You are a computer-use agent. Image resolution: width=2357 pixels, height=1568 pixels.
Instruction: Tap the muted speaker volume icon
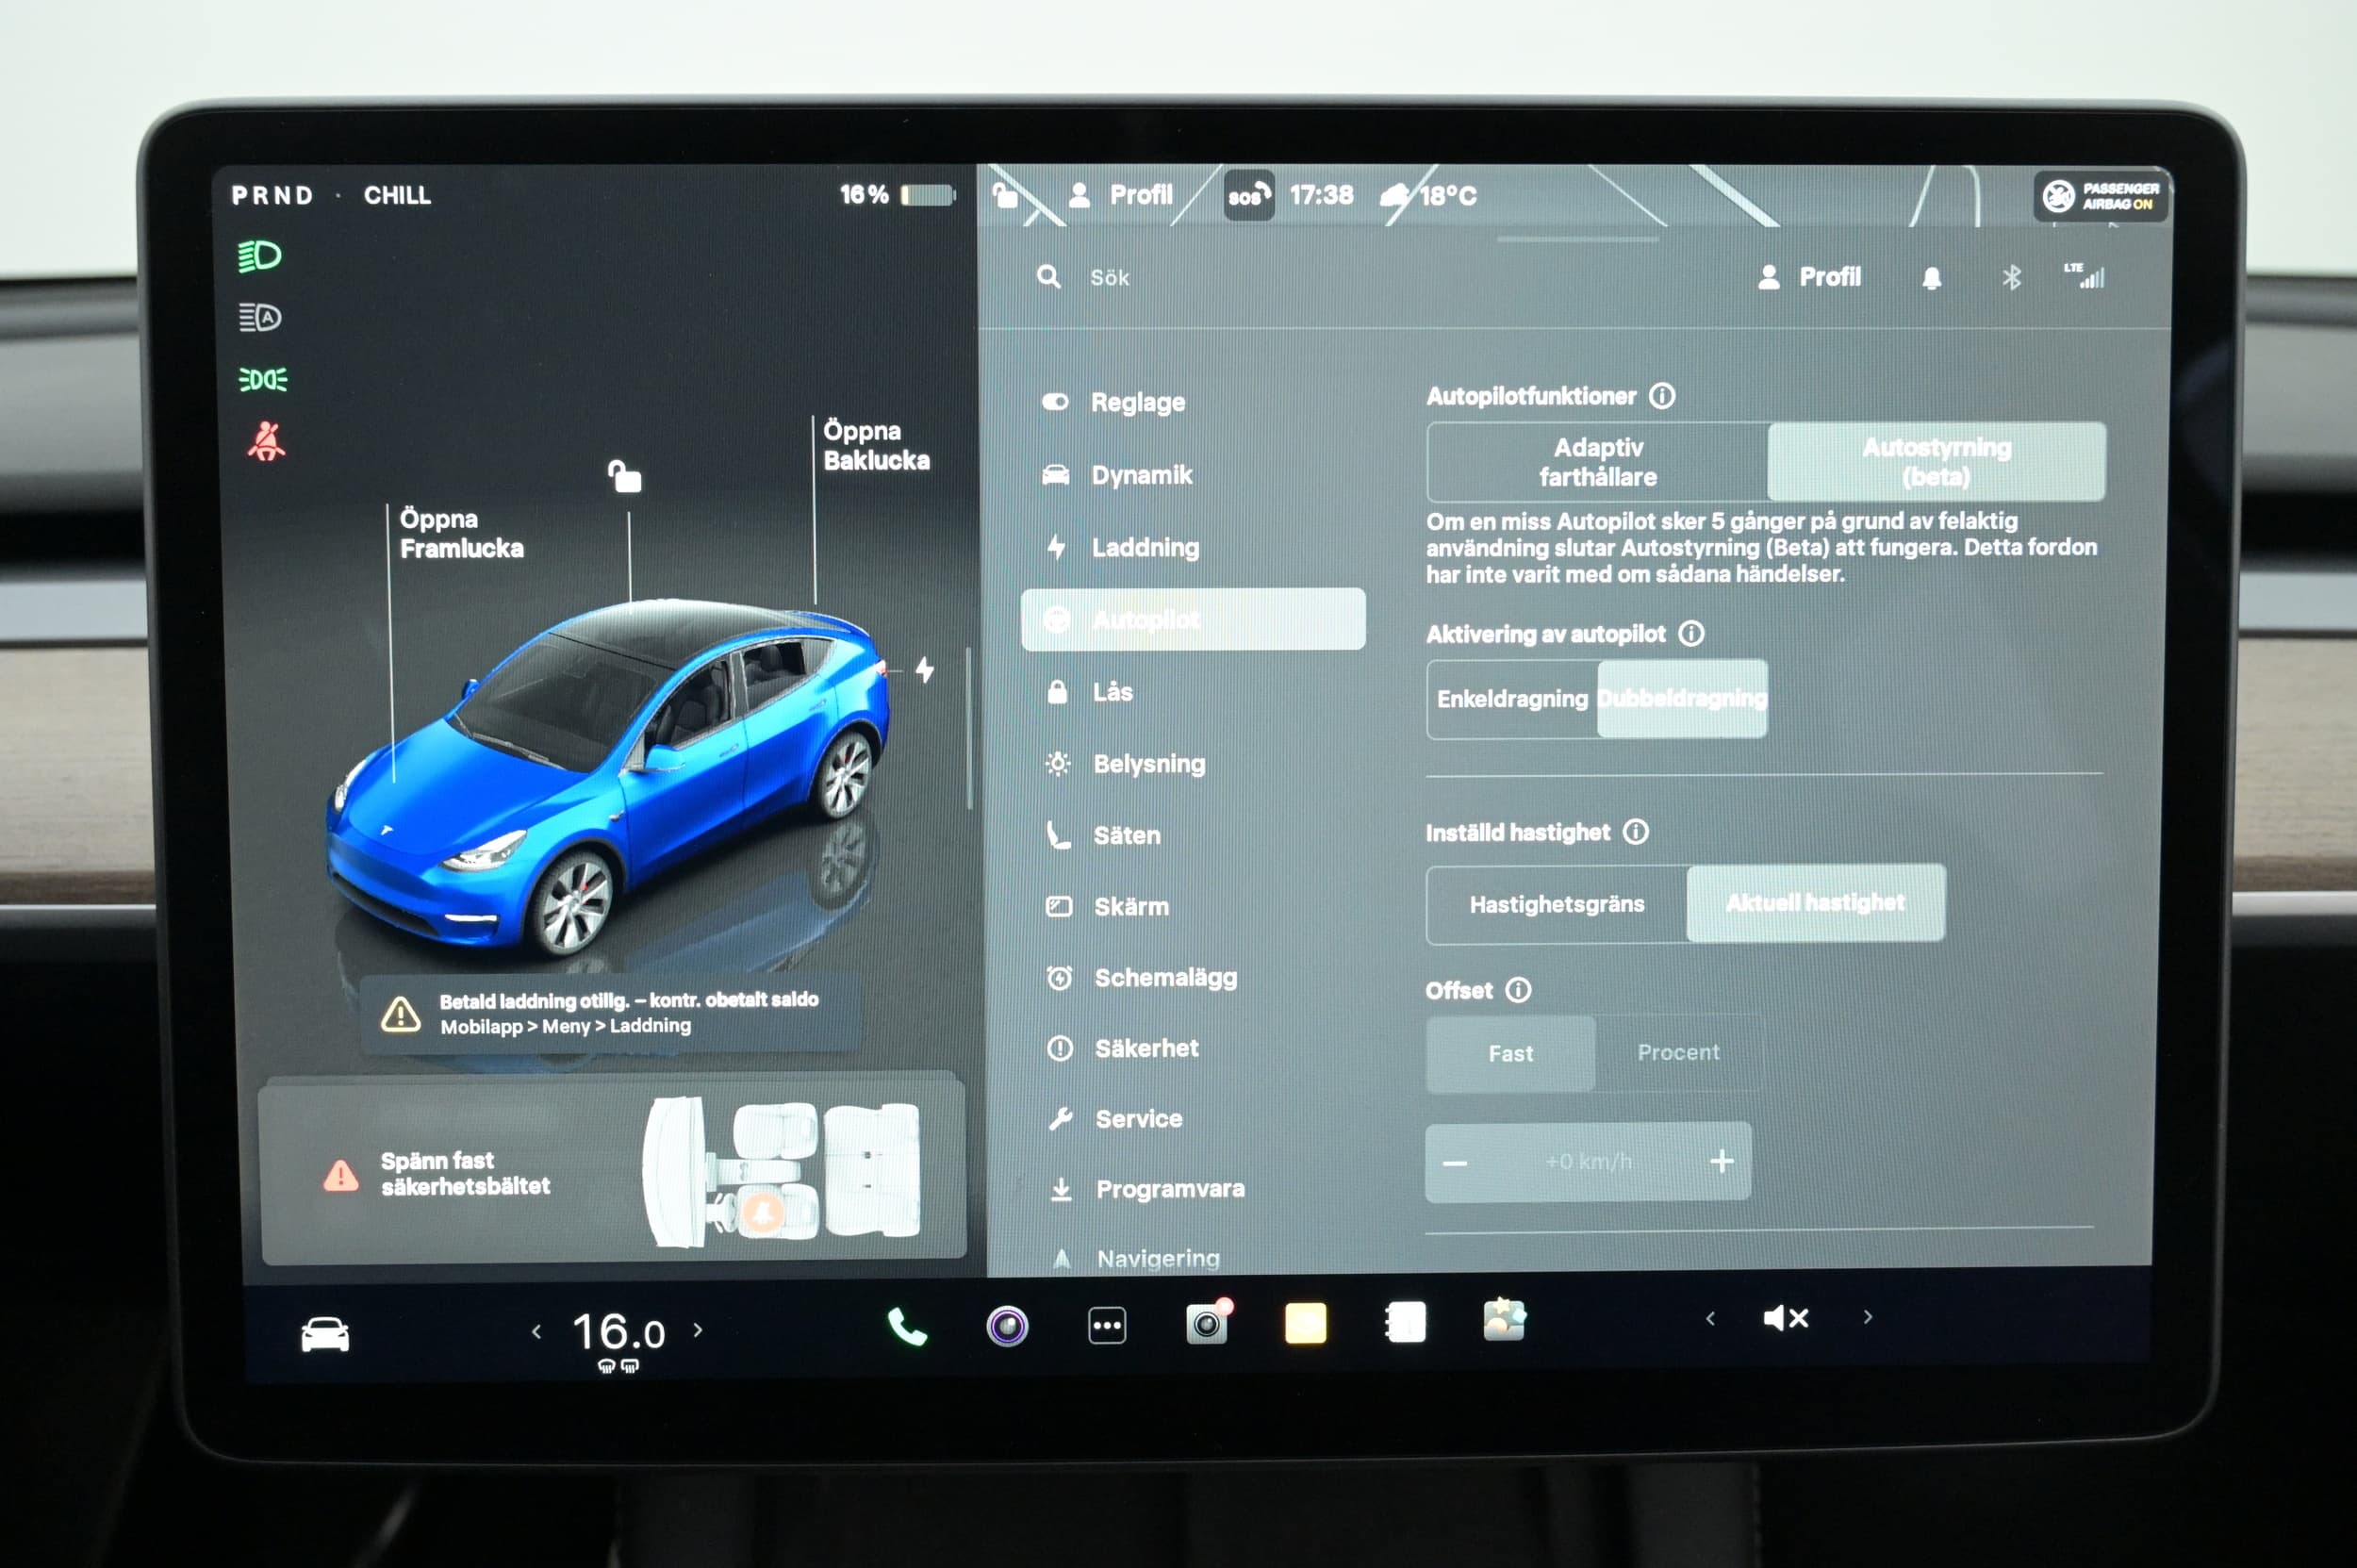pos(1785,1318)
